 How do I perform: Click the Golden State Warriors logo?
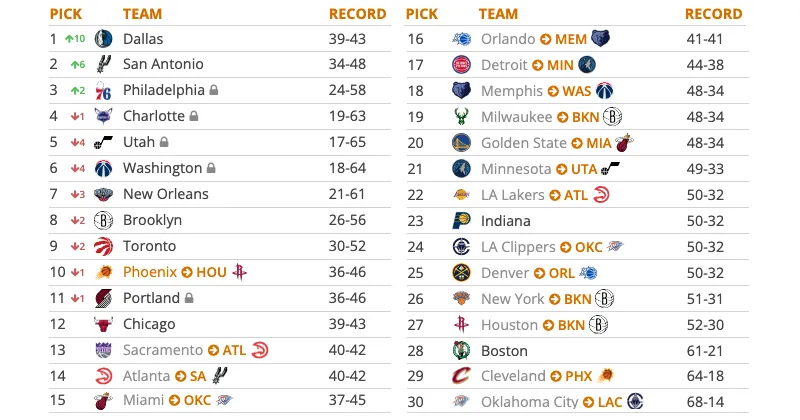click(461, 143)
